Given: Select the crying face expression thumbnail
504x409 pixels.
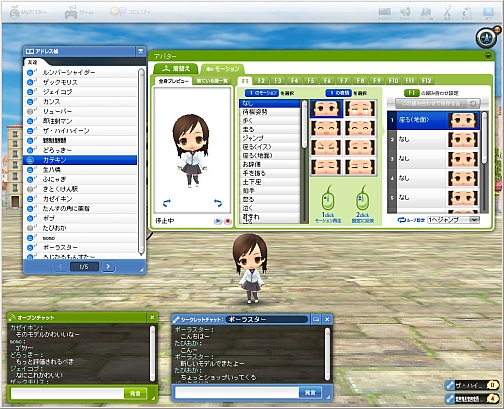Looking at the screenshot, I should (x=360, y=108).
